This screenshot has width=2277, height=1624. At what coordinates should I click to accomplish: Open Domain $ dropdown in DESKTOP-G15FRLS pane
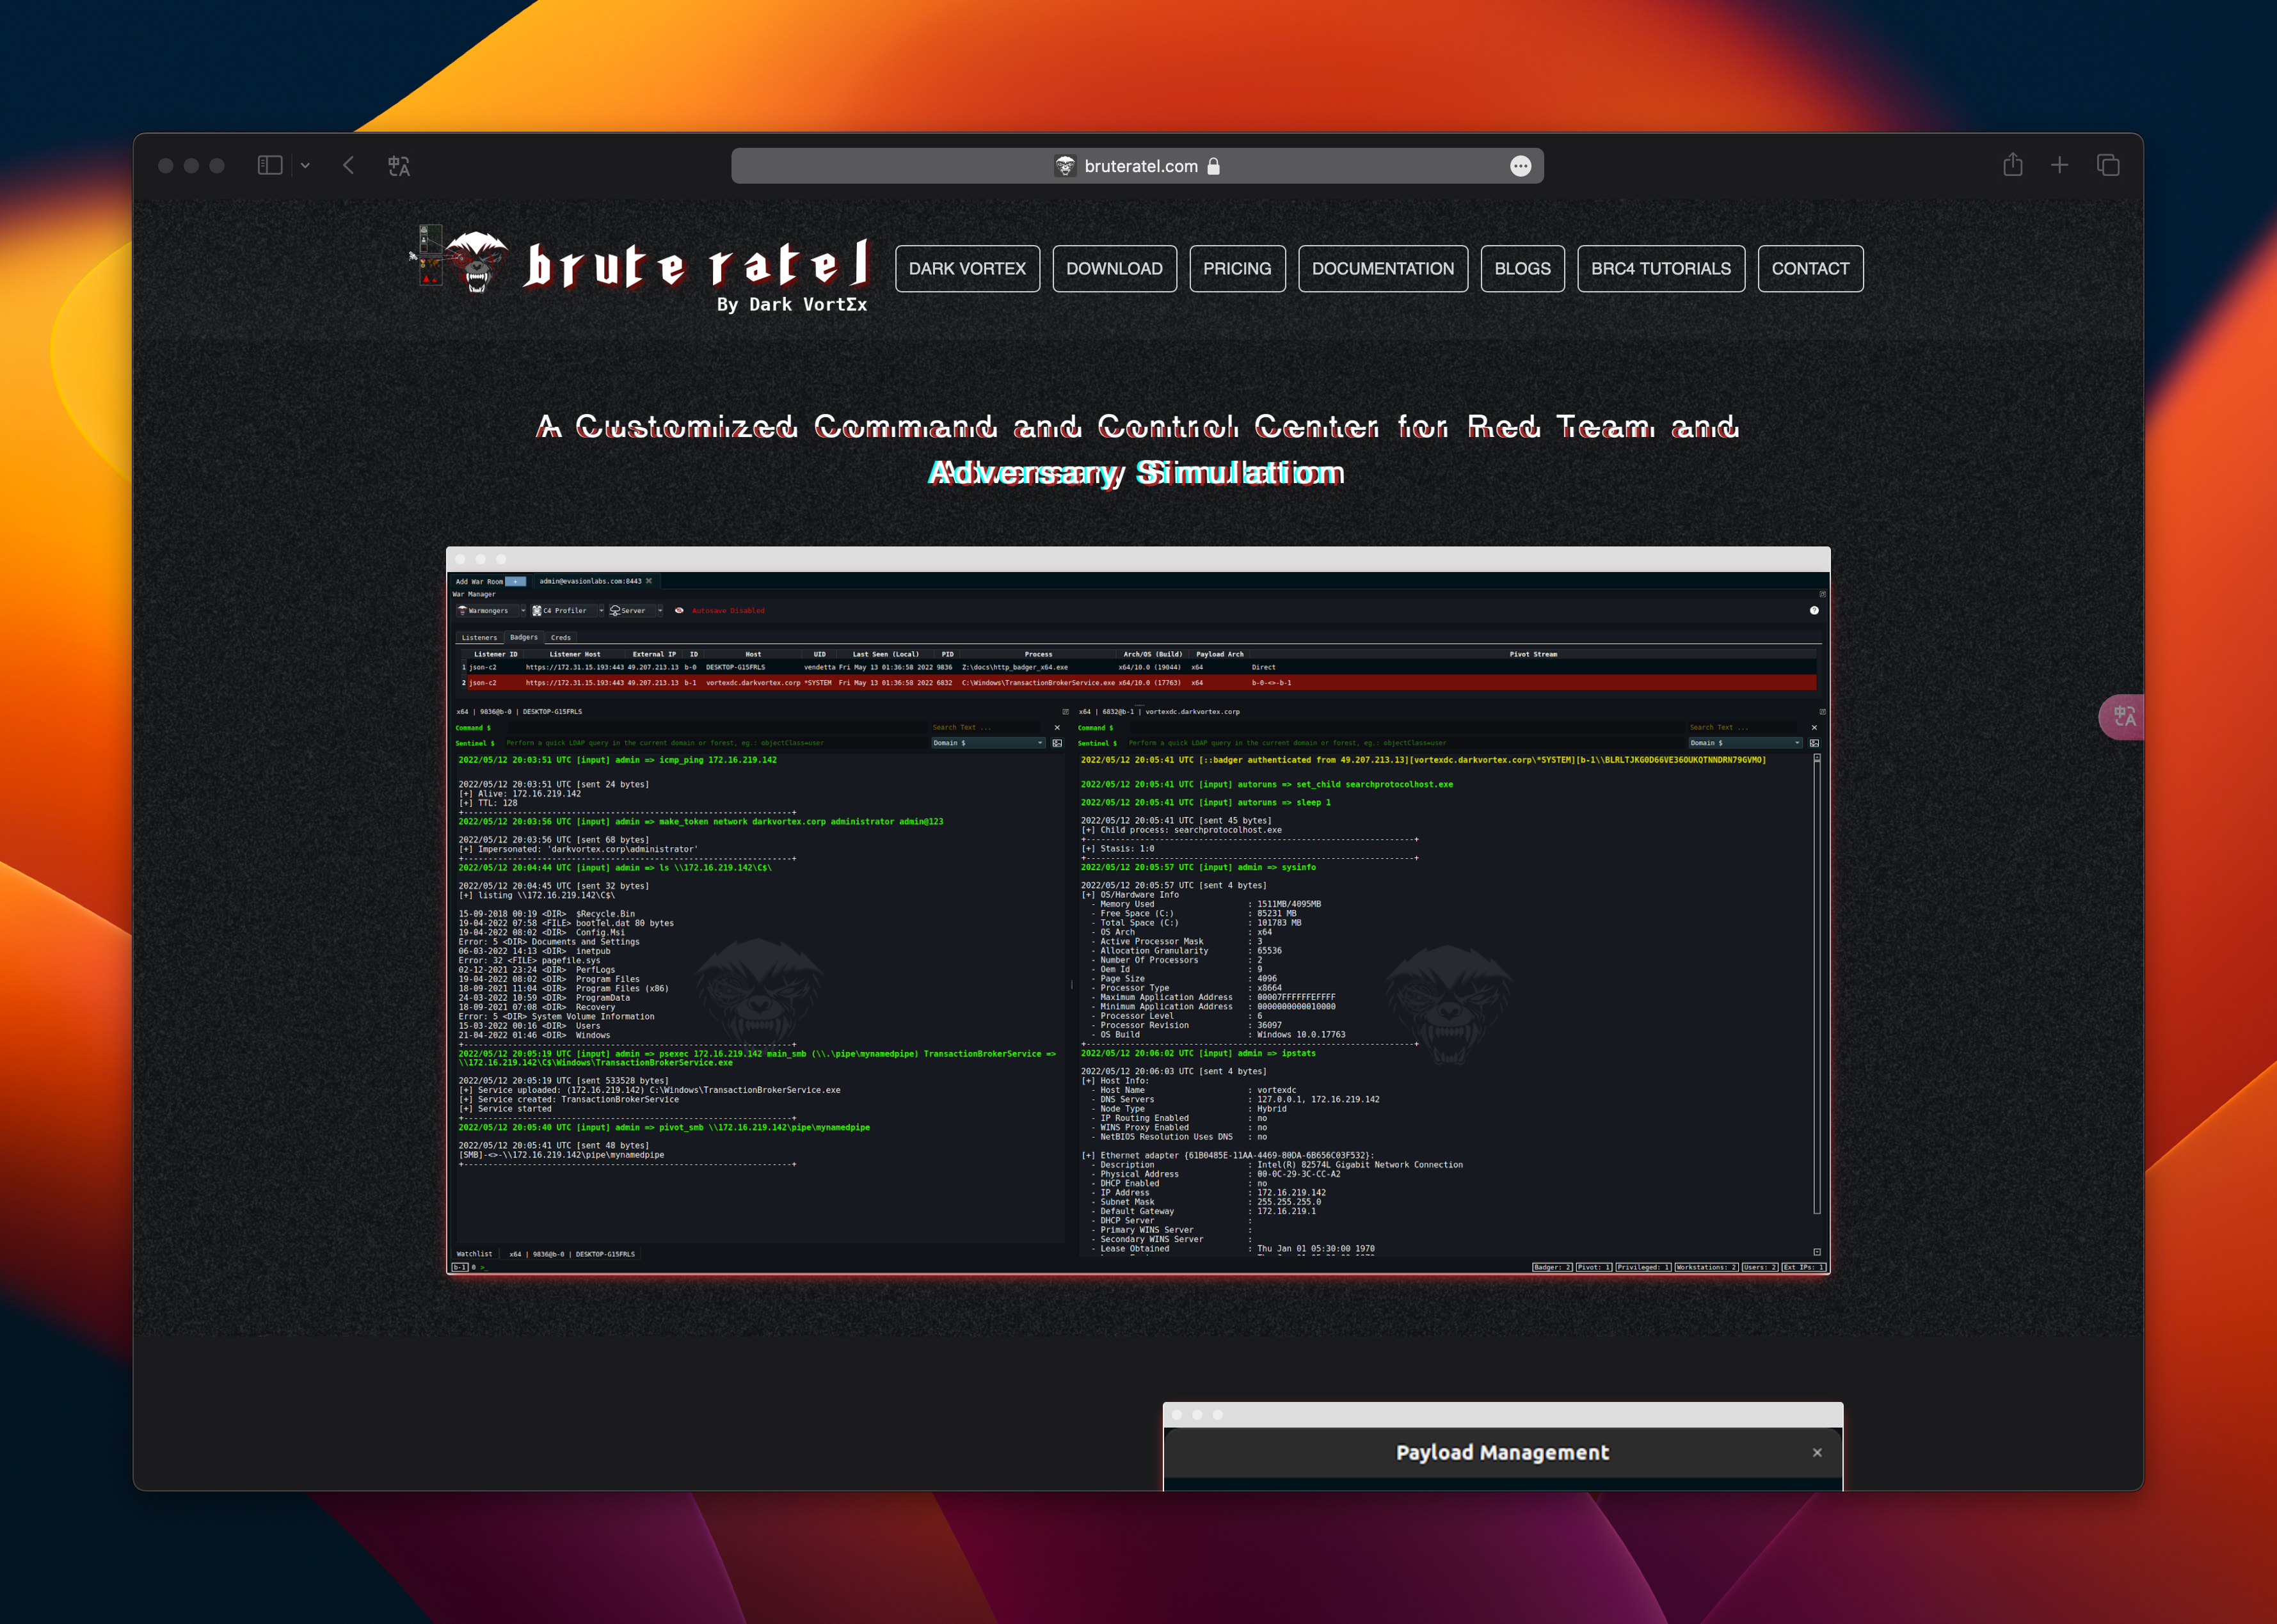(988, 743)
